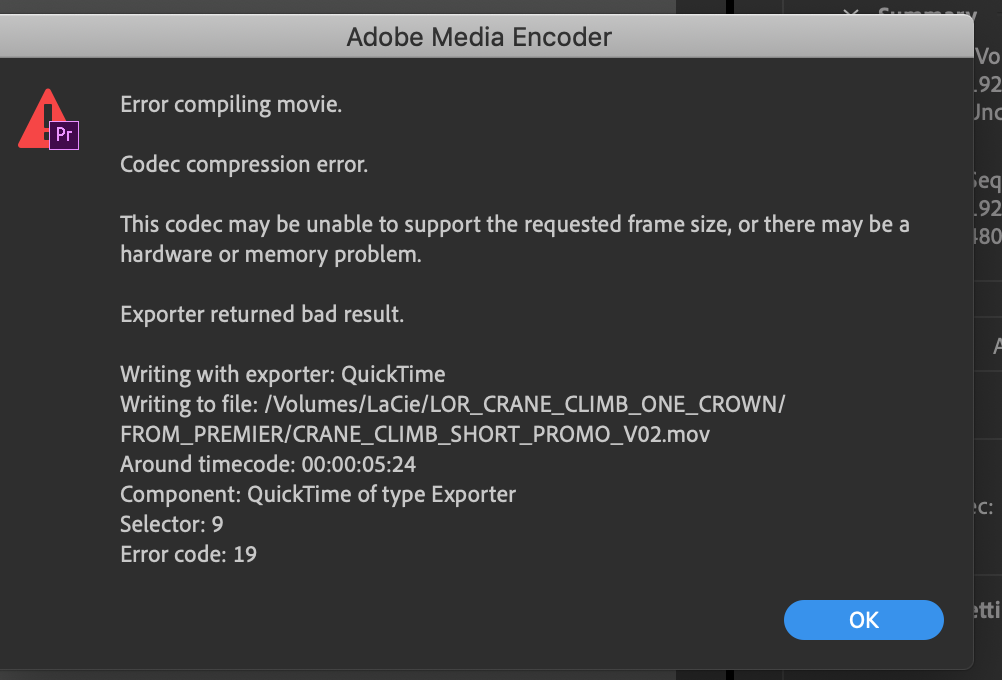Click the Error compiling movie heading
The width and height of the screenshot is (1002, 680).
click(x=230, y=104)
